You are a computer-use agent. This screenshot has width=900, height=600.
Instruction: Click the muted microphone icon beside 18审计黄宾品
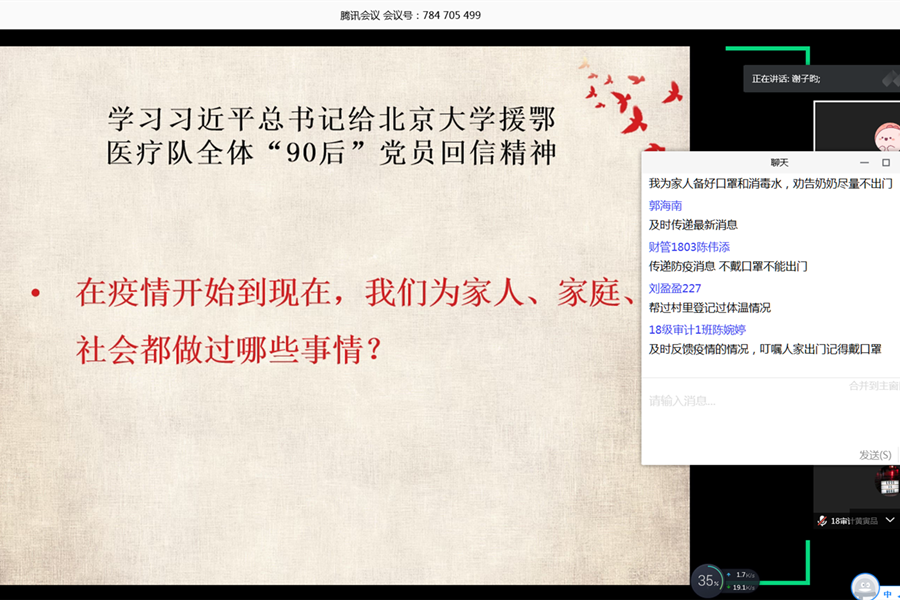(x=822, y=519)
